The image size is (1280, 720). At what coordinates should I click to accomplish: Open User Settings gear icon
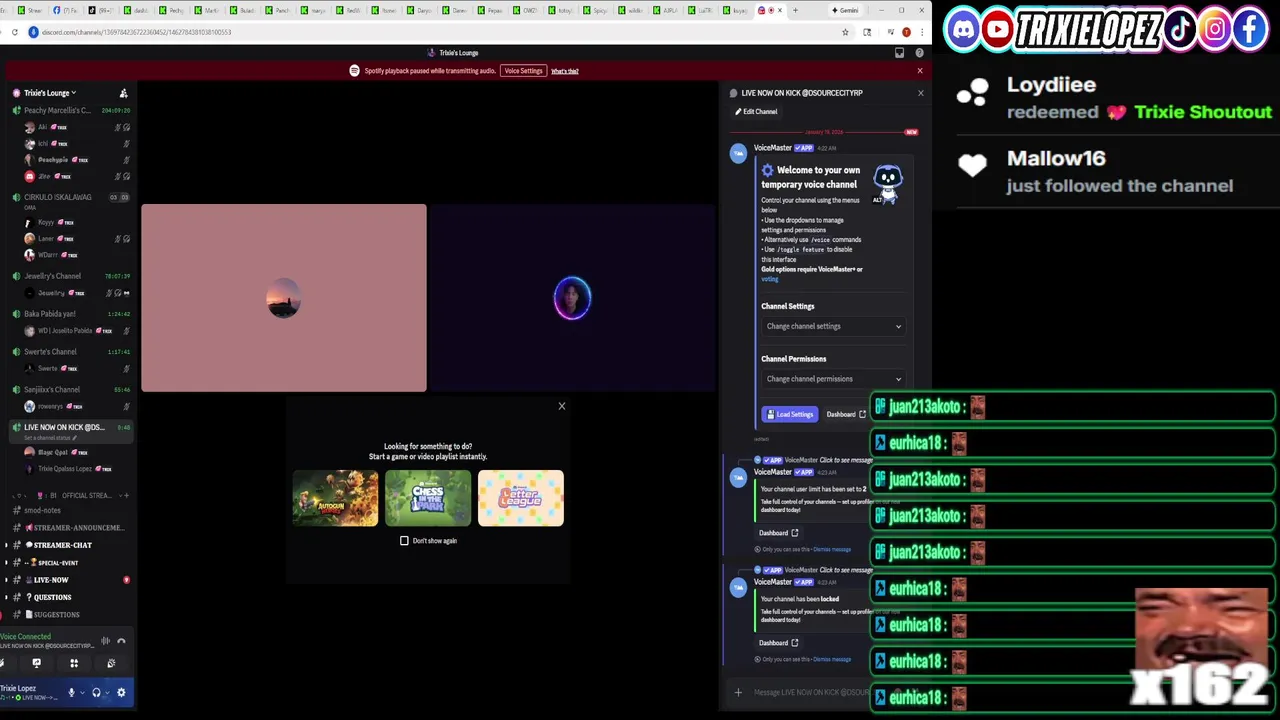[x=121, y=692]
